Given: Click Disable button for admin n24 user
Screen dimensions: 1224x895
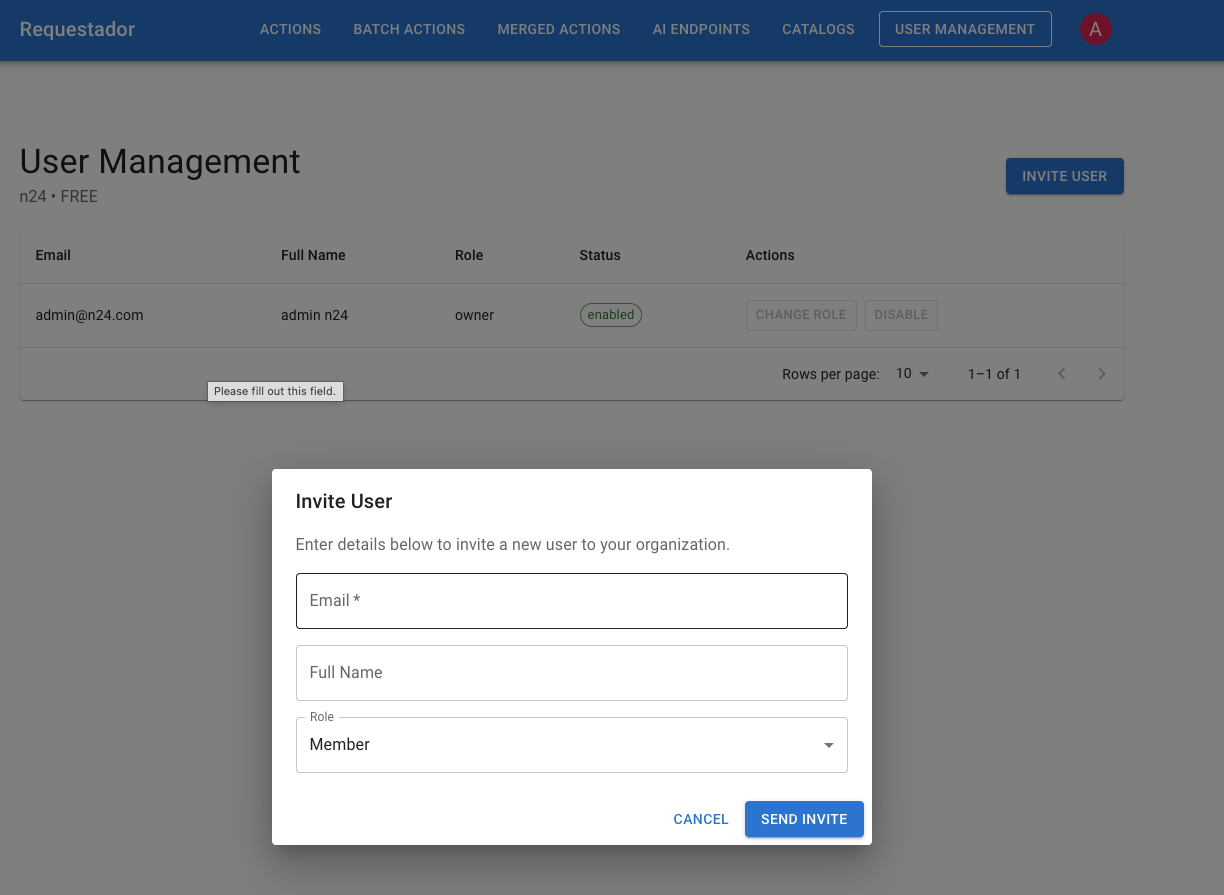Looking at the screenshot, I should click(x=901, y=315).
